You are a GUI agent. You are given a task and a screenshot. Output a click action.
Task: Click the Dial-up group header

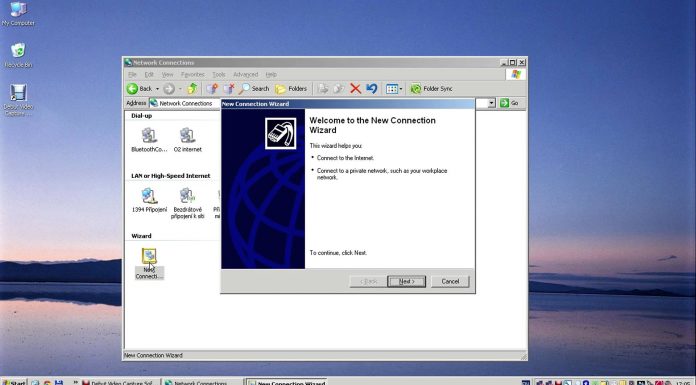click(x=142, y=116)
